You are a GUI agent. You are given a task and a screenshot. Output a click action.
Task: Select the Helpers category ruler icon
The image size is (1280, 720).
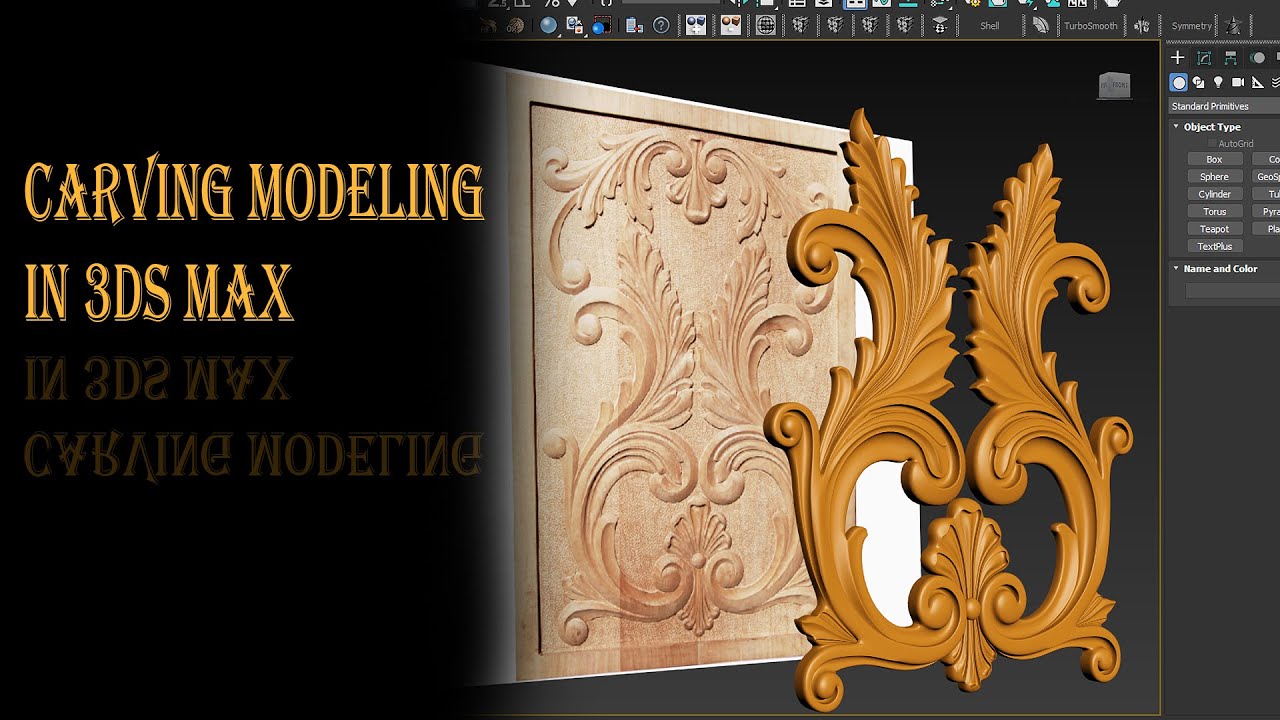[x=1258, y=83]
